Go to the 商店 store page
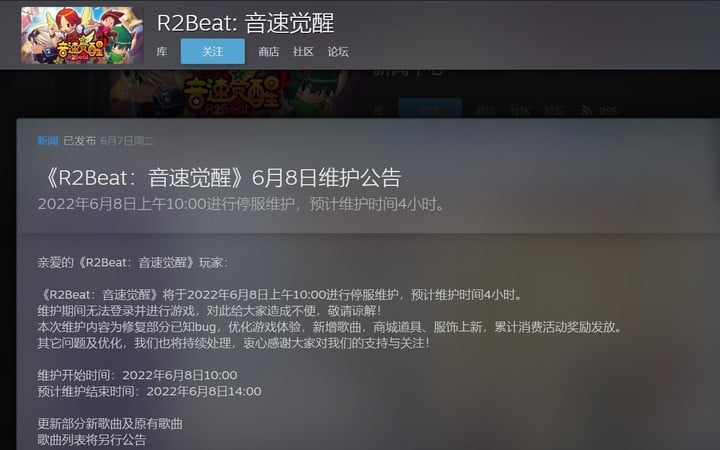Image resolution: width=720 pixels, height=450 pixels. tap(269, 51)
